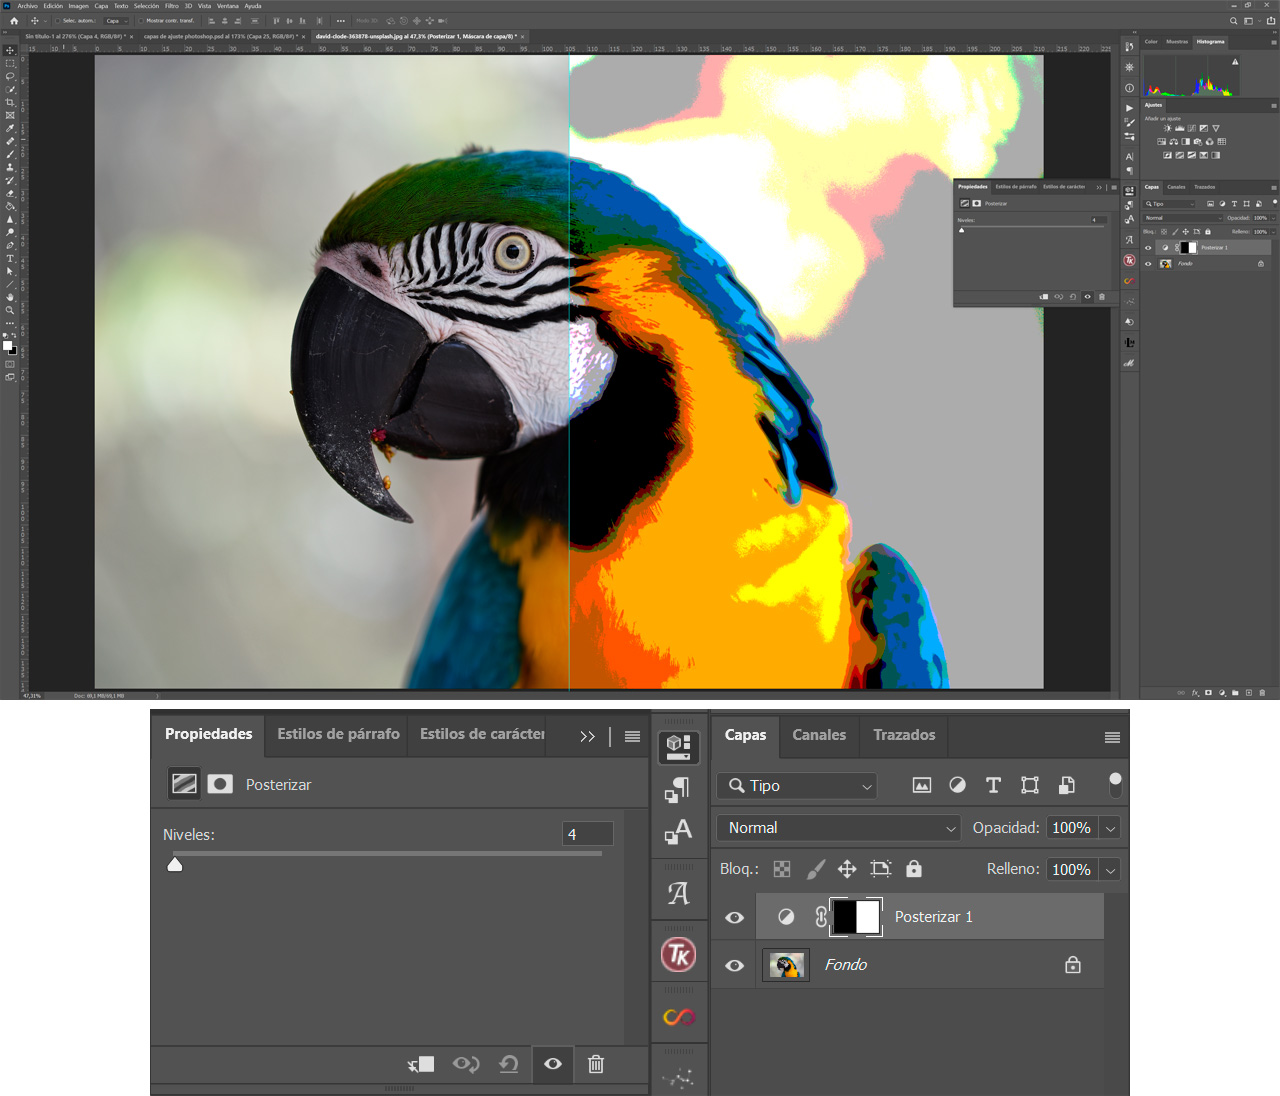Switch to the Canales tab
This screenshot has width=1280, height=1096.
(818, 735)
